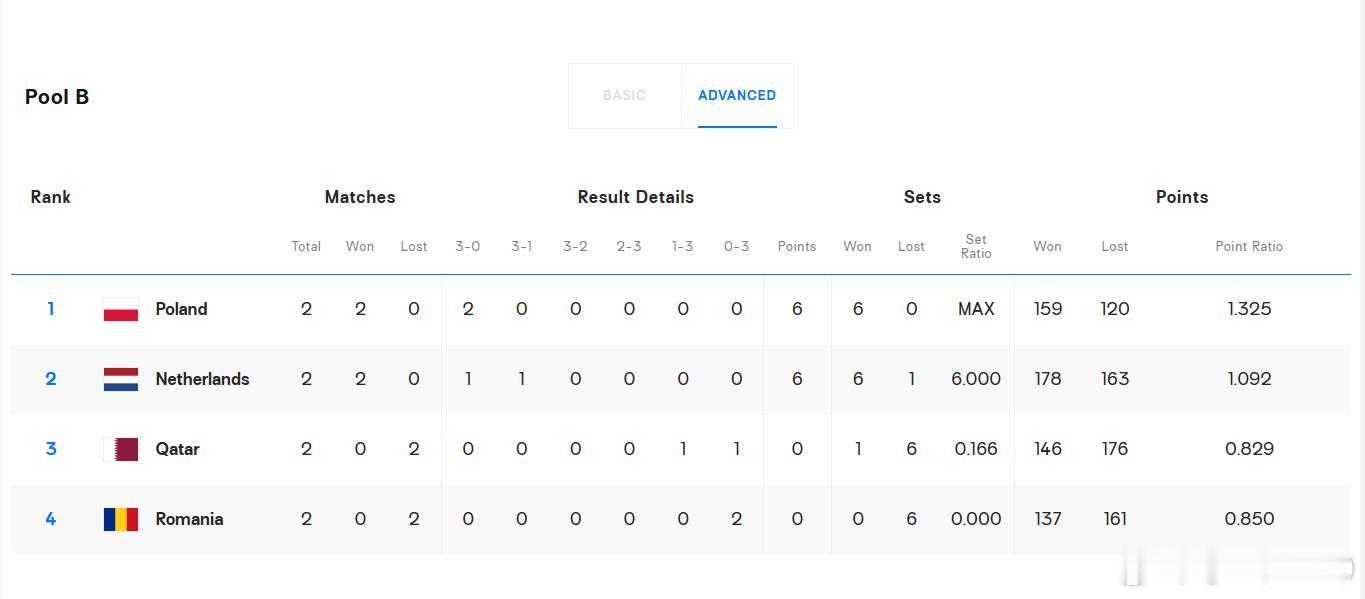The width and height of the screenshot is (1365, 599).
Task: Click the Result Details group header
Action: pyautogui.click(x=636, y=197)
